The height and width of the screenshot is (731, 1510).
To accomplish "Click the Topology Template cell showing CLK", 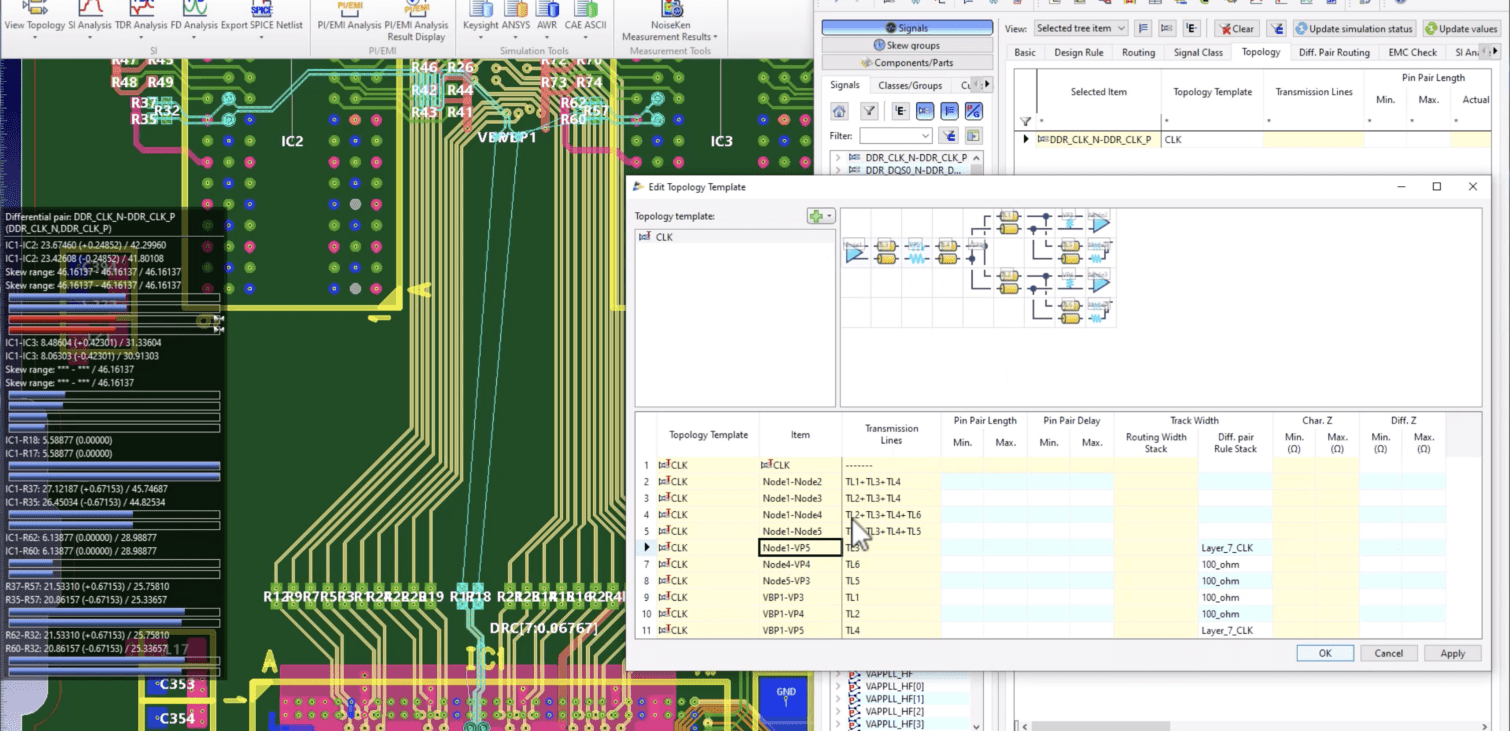I will click(x=1212, y=139).
